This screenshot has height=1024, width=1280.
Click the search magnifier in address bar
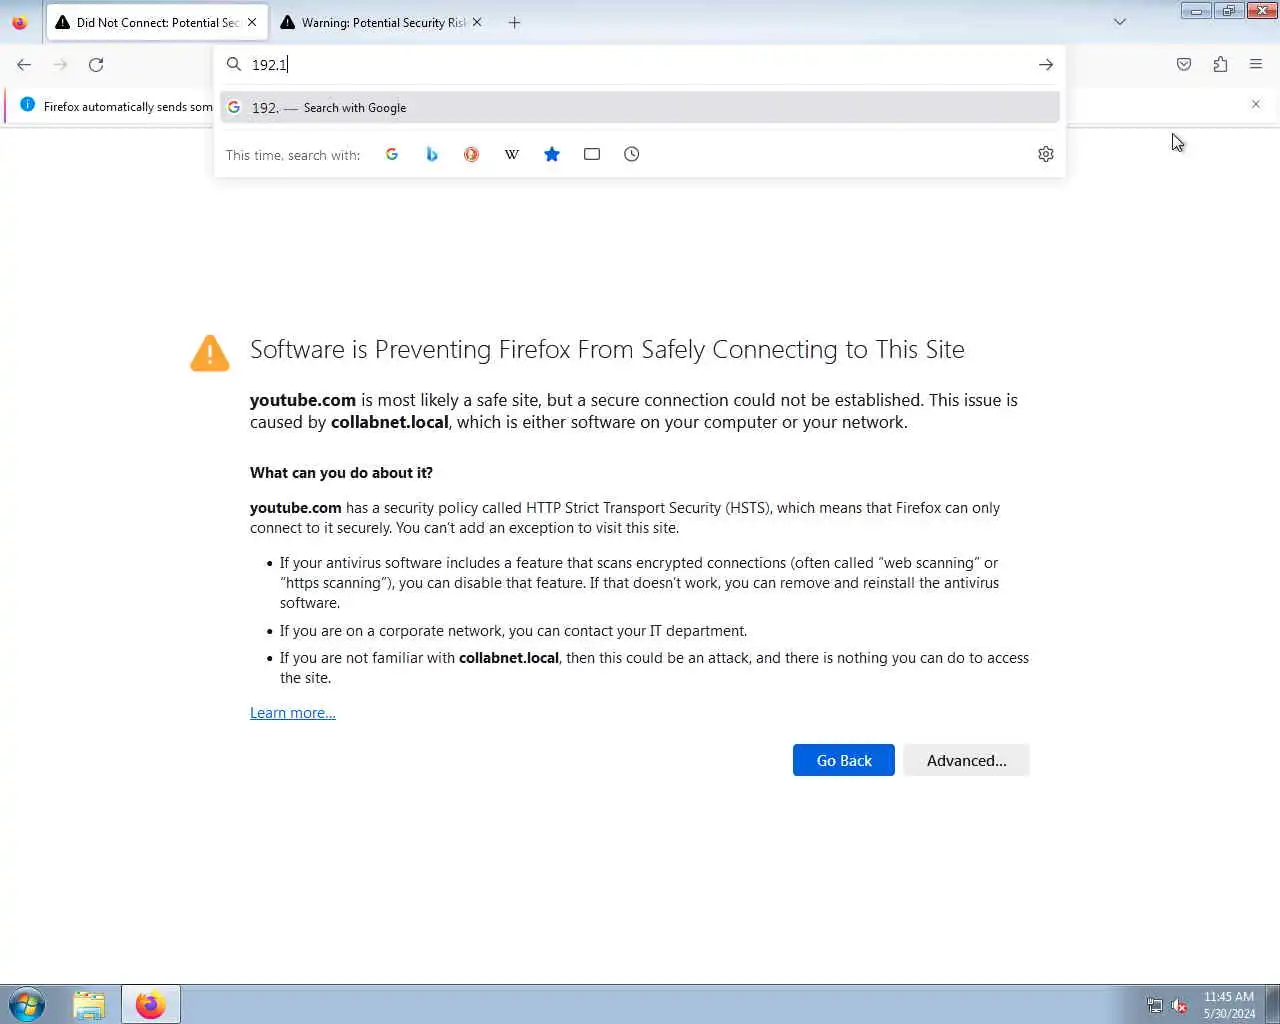[234, 64]
